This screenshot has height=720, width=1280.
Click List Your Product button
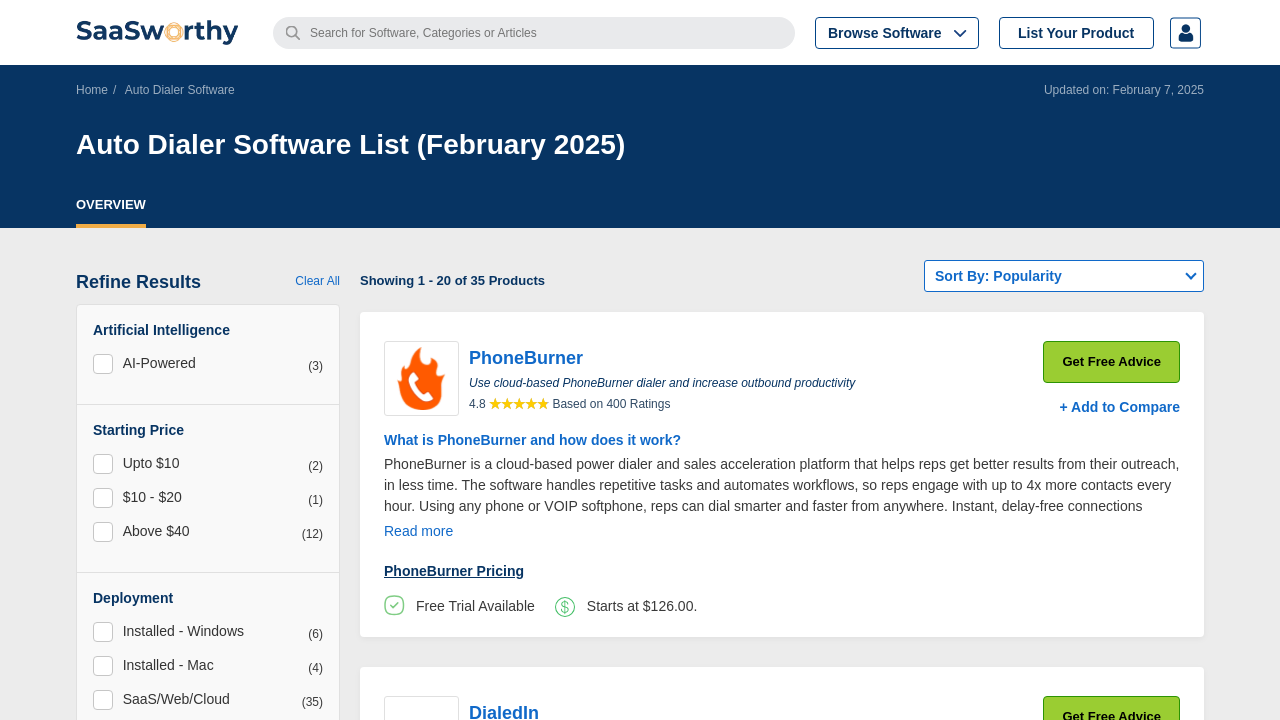[x=1076, y=33]
